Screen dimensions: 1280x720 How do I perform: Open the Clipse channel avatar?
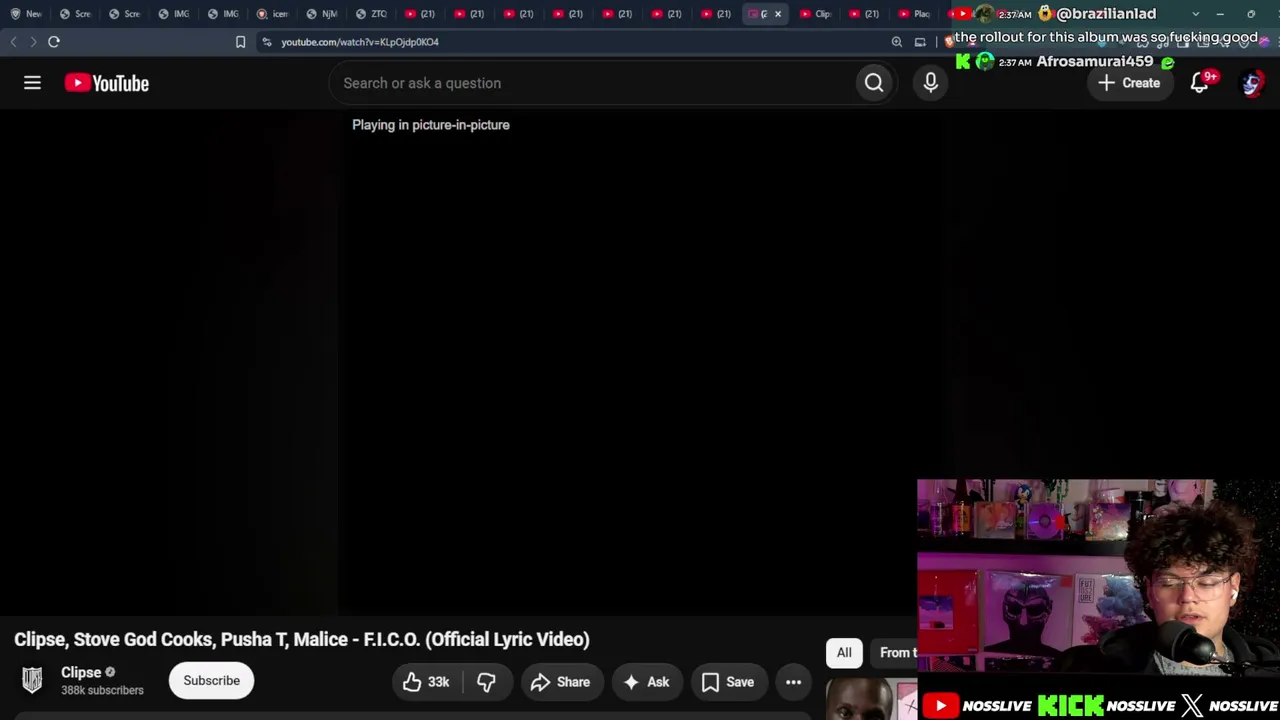[32, 680]
